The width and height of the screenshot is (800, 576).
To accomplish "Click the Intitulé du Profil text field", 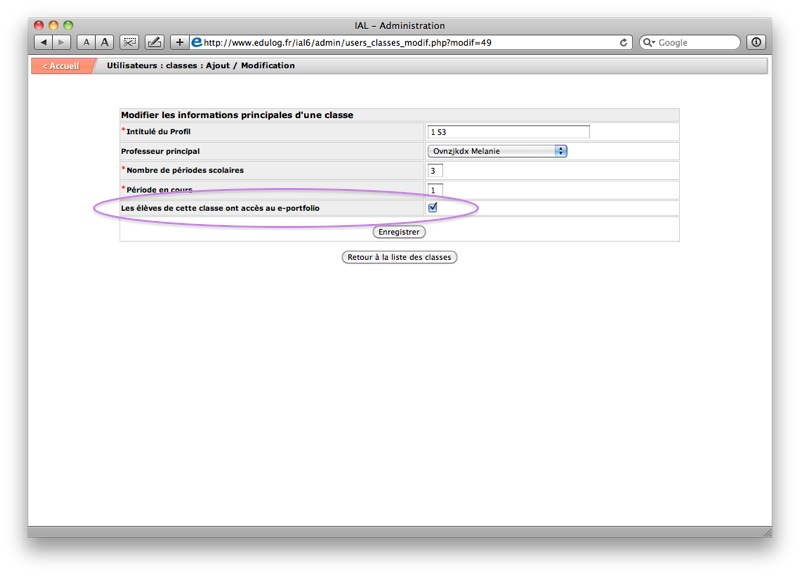I will click(508, 132).
